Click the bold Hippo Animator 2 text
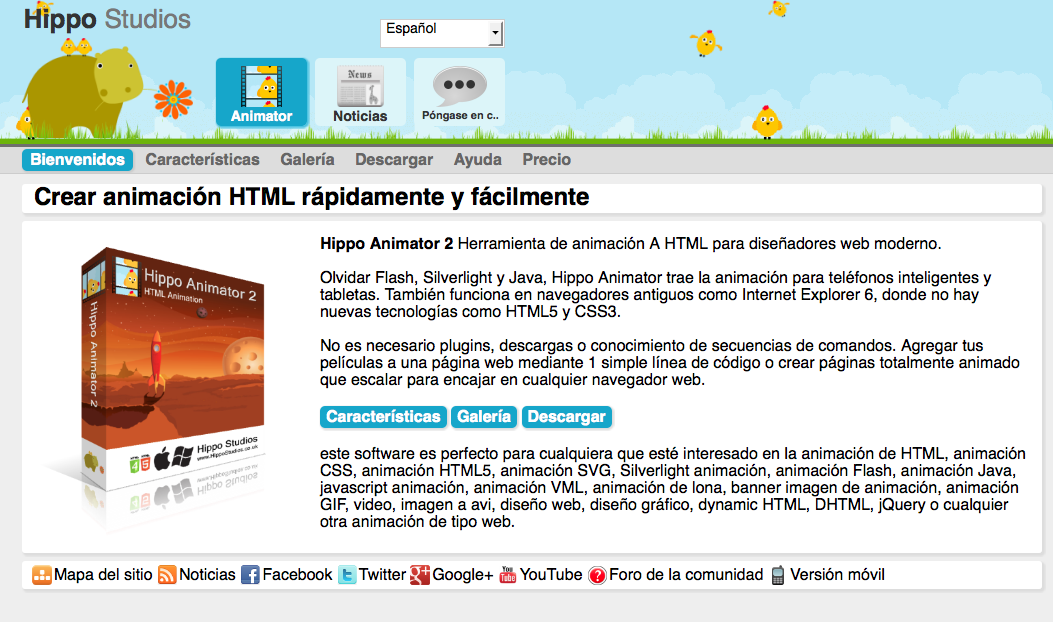Screen dimensions: 1053x622 (386, 244)
